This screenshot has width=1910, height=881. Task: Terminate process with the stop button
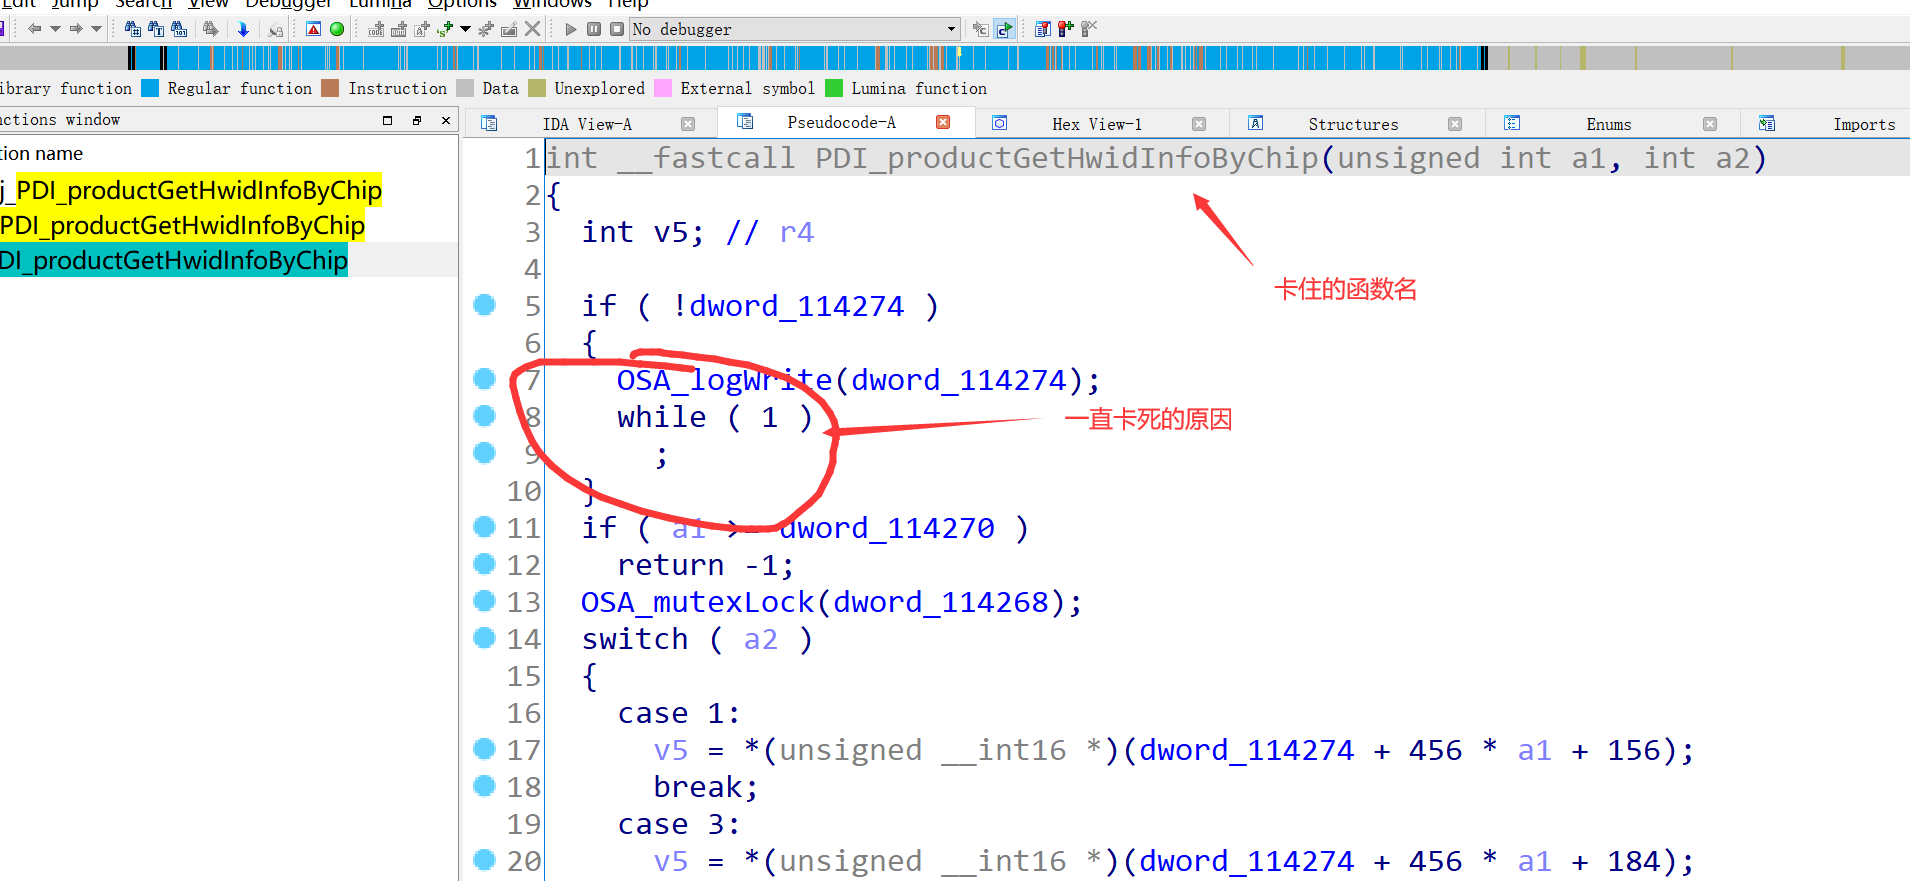617,29
